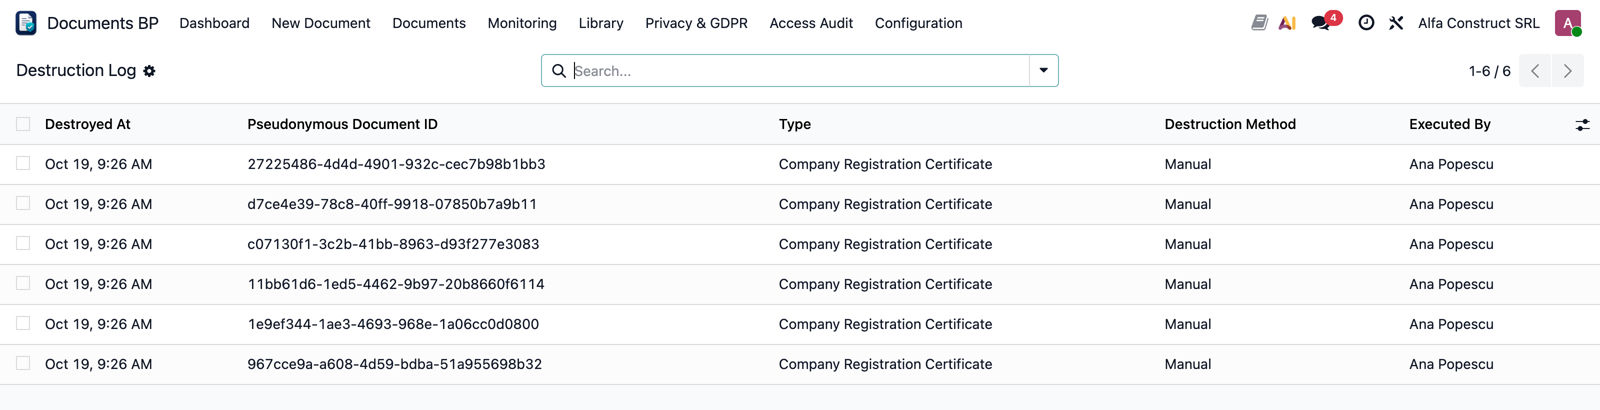
Task: Click the user avatar A icon
Action: pos(1568,23)
